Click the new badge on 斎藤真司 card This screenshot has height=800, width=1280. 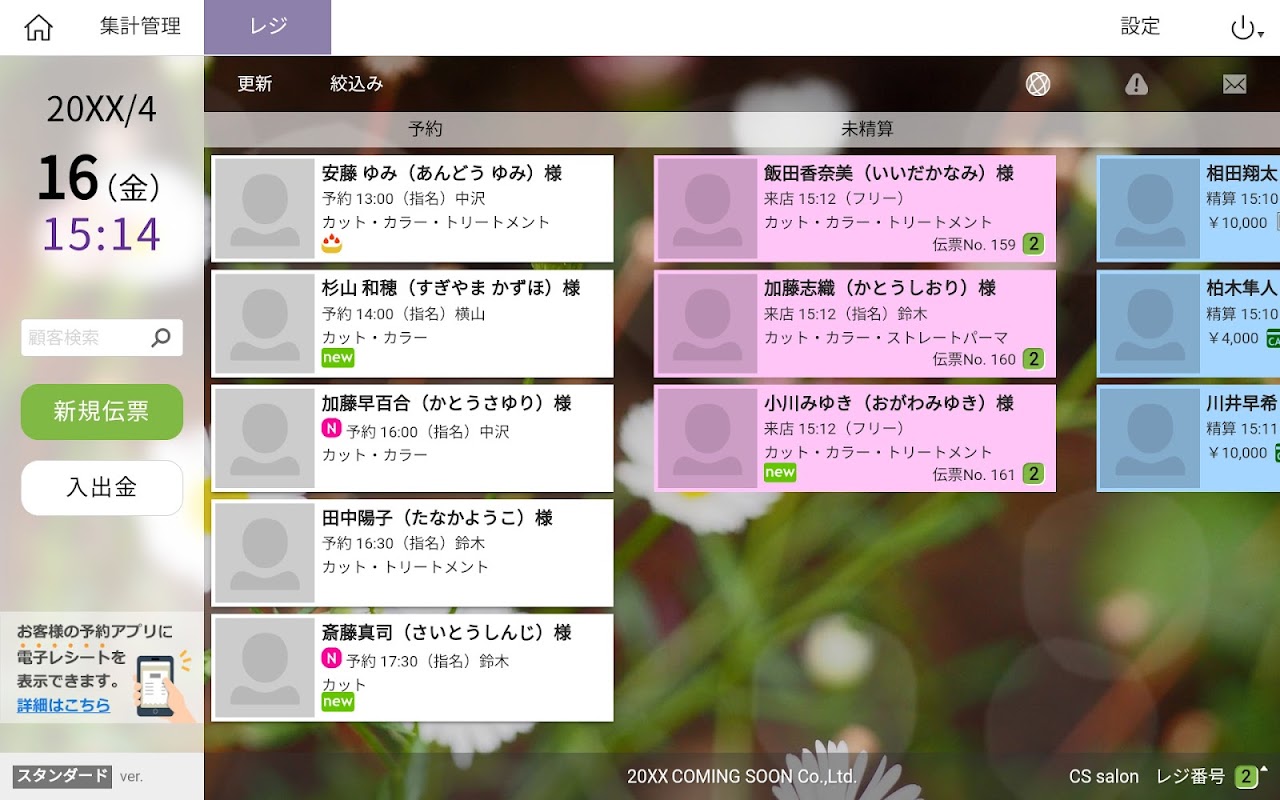point(338,702)
